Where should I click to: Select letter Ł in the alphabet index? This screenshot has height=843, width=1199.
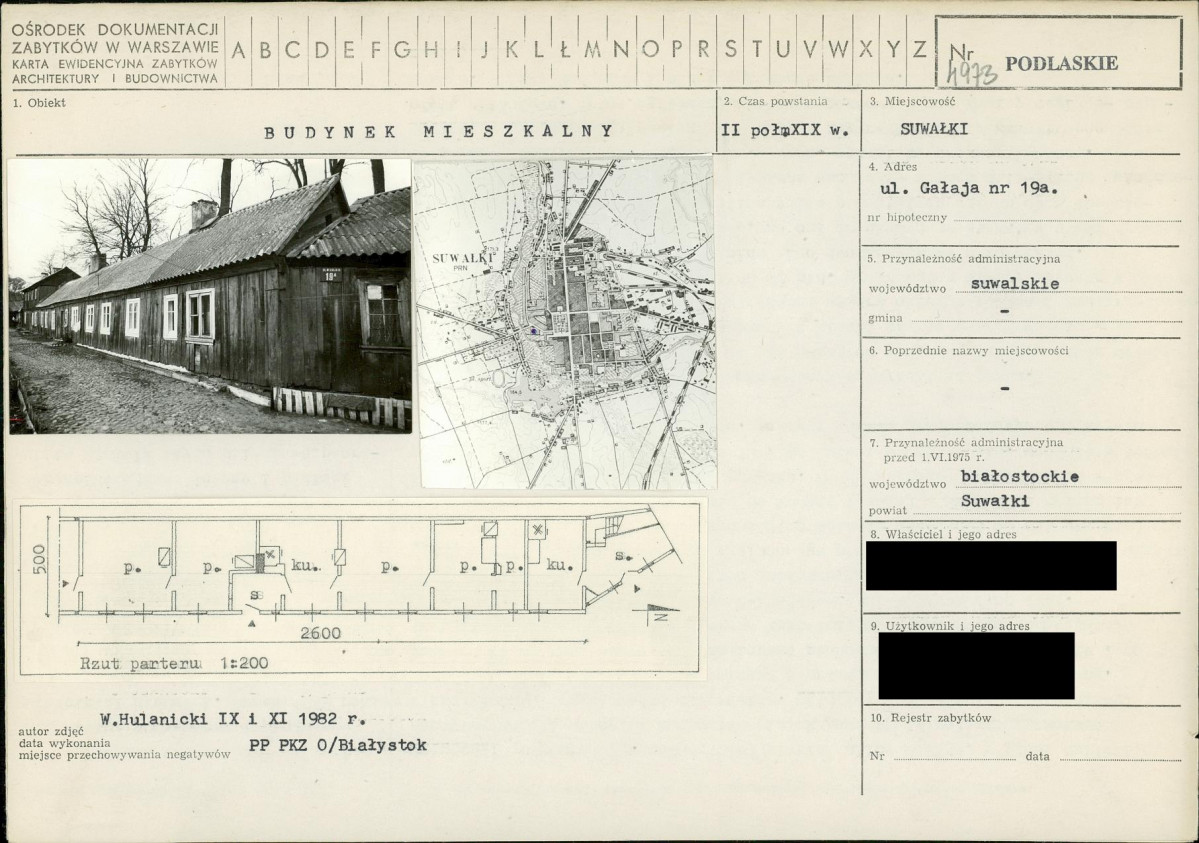coord(566,50)
